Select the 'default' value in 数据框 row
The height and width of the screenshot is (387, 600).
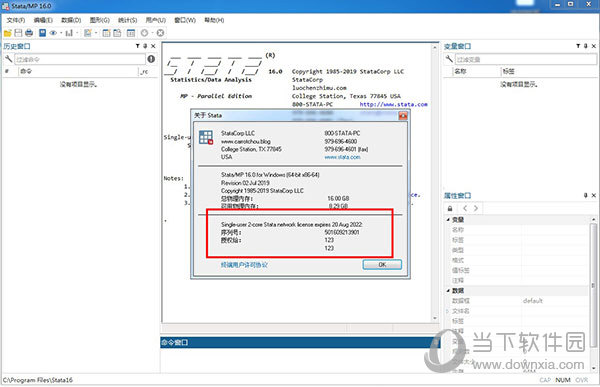(x=533, y=301)
